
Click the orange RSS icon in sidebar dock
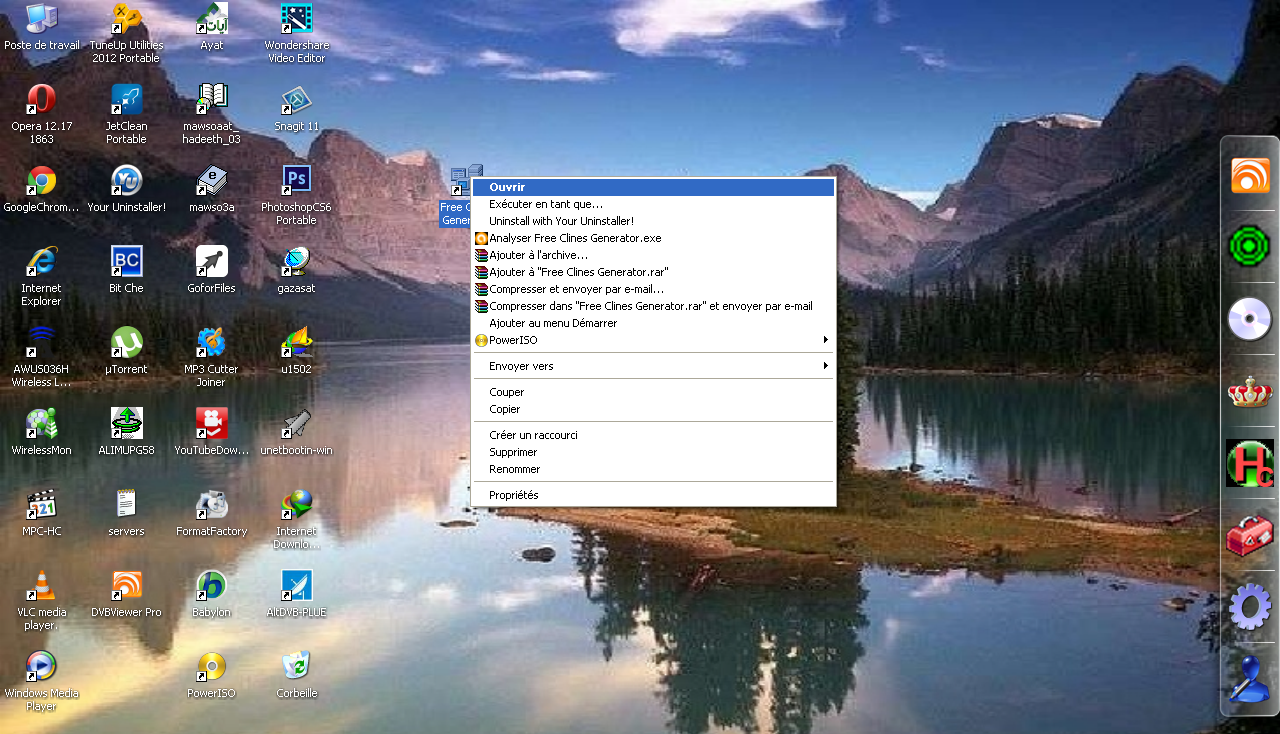(x=1249, y=176)
